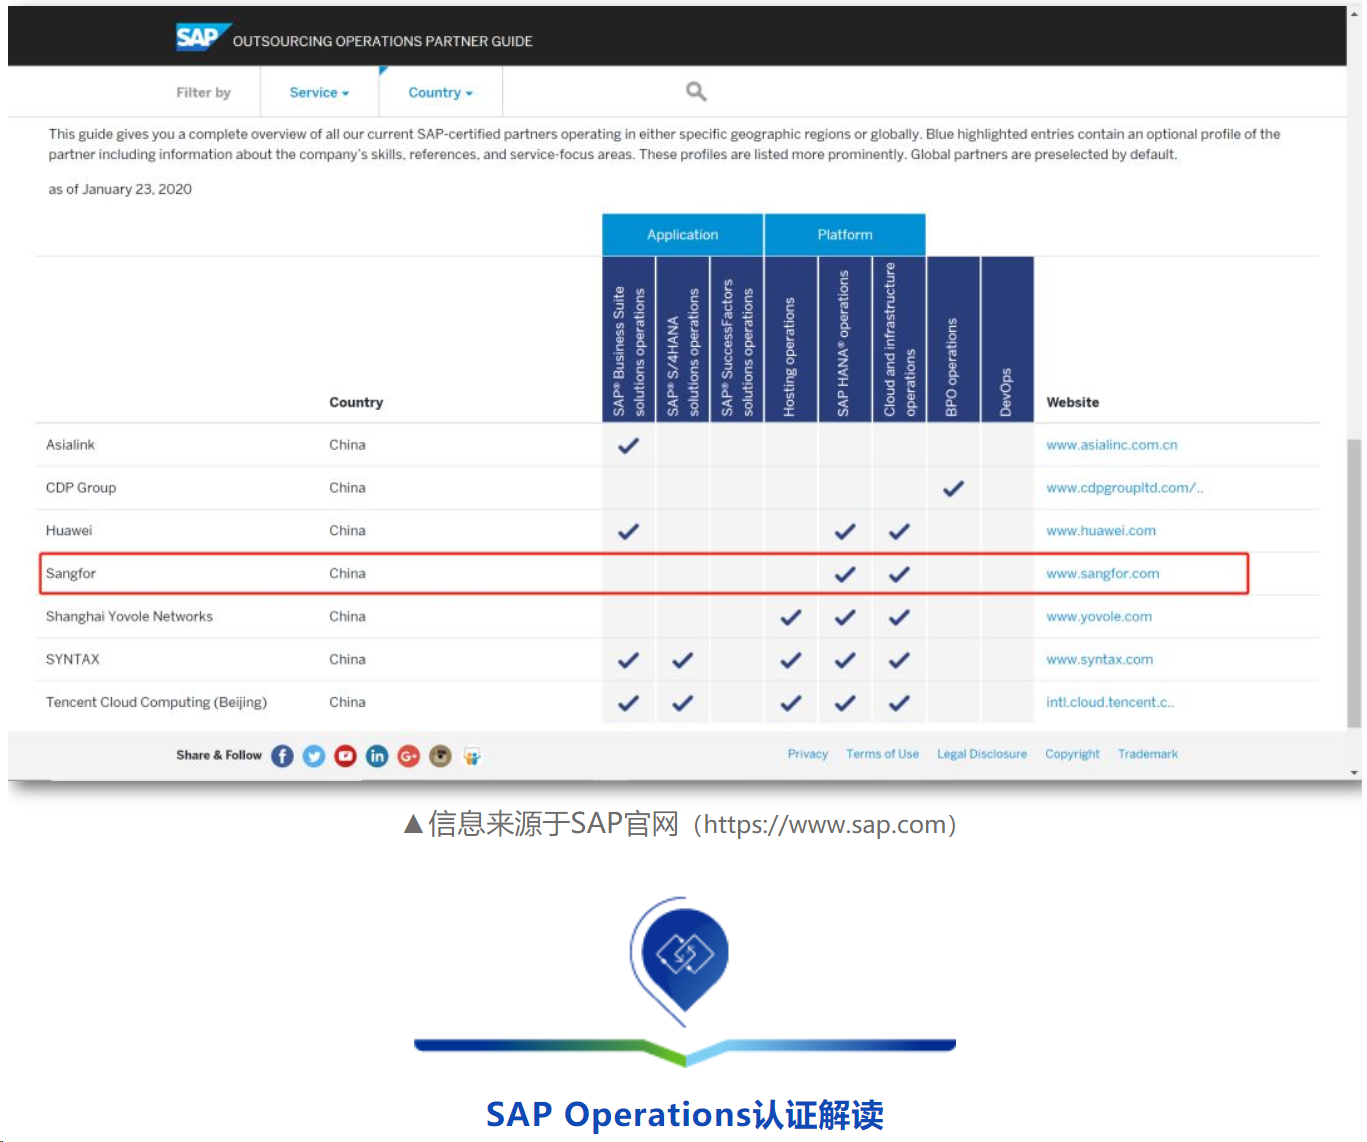Screen dimensions: 1367x1142
Task: Expand the Service filter dropdown
Action: [319, 93]
